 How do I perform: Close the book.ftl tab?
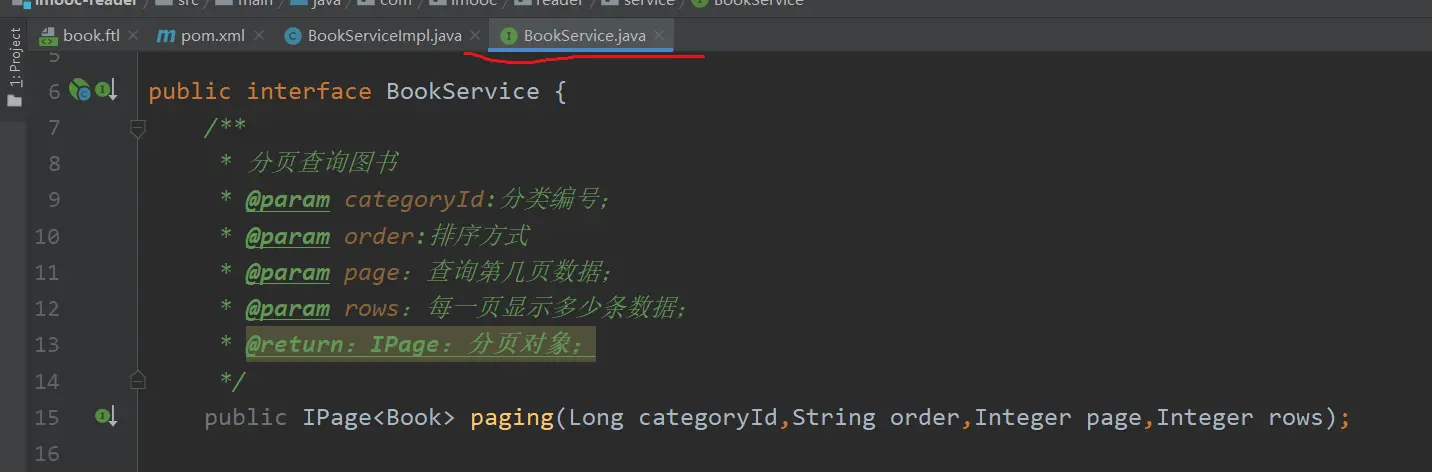click(x=135, y=35)
